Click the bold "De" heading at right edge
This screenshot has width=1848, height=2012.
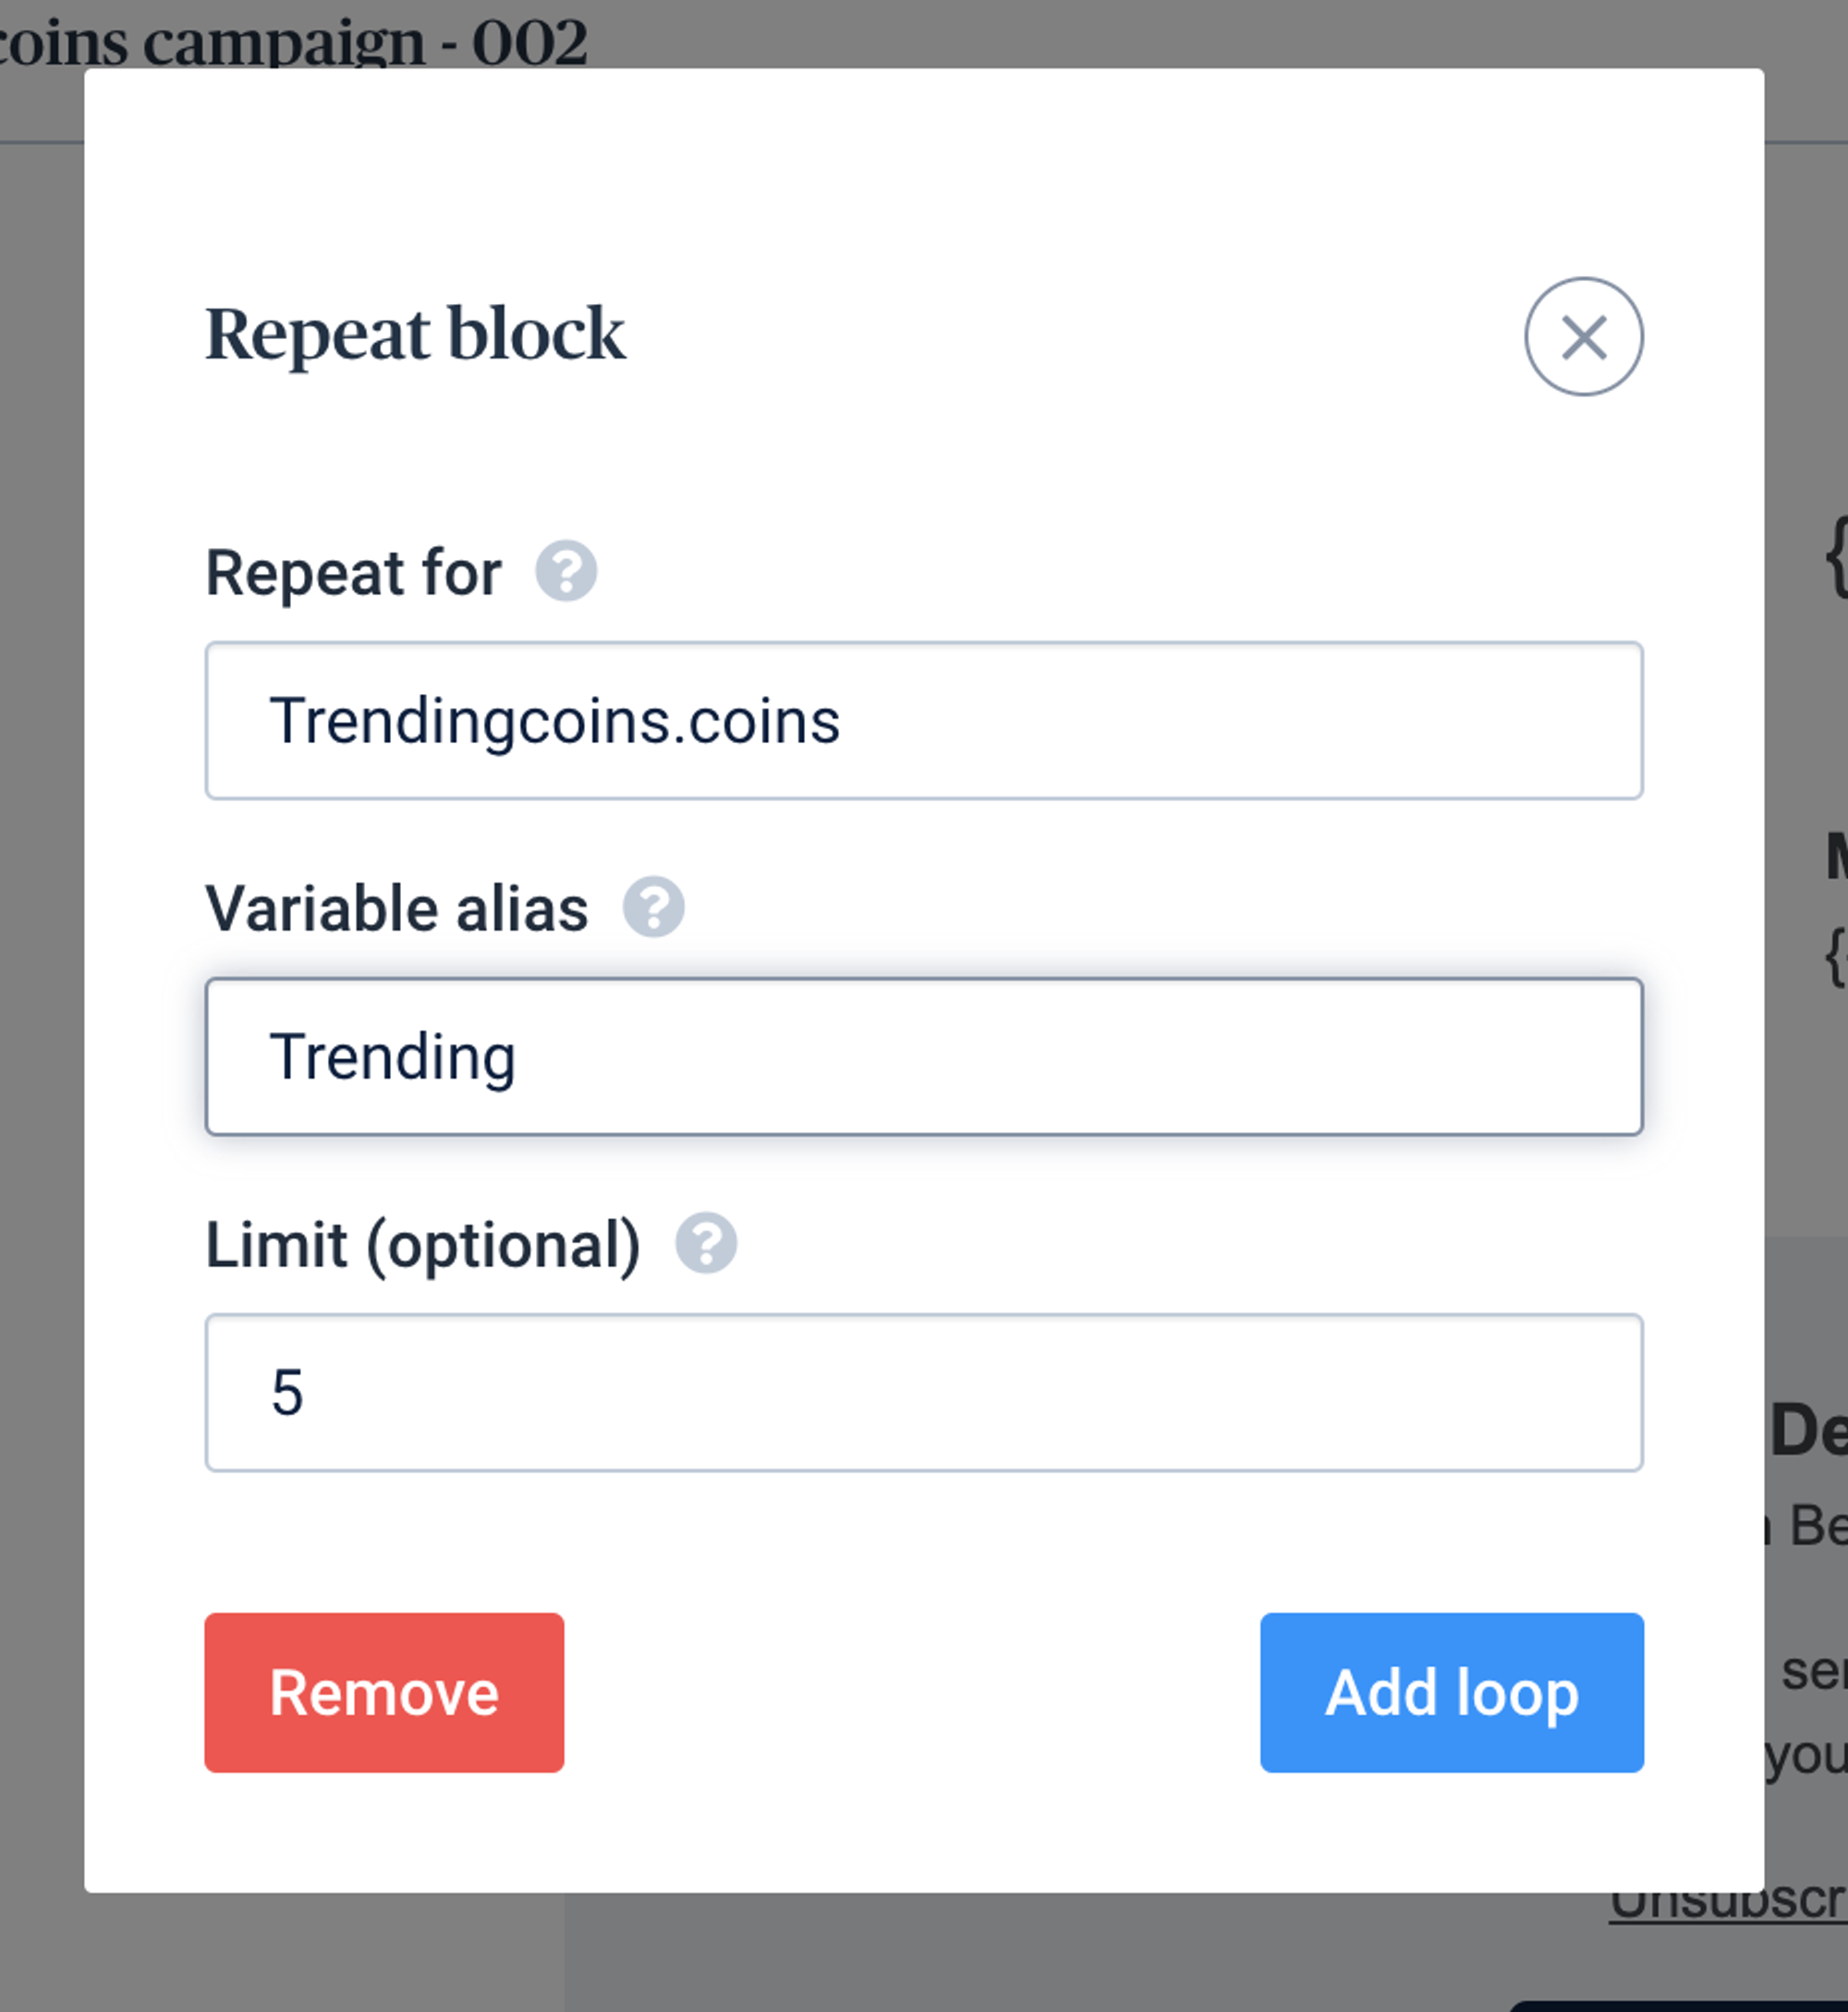pos(1808,1430)
